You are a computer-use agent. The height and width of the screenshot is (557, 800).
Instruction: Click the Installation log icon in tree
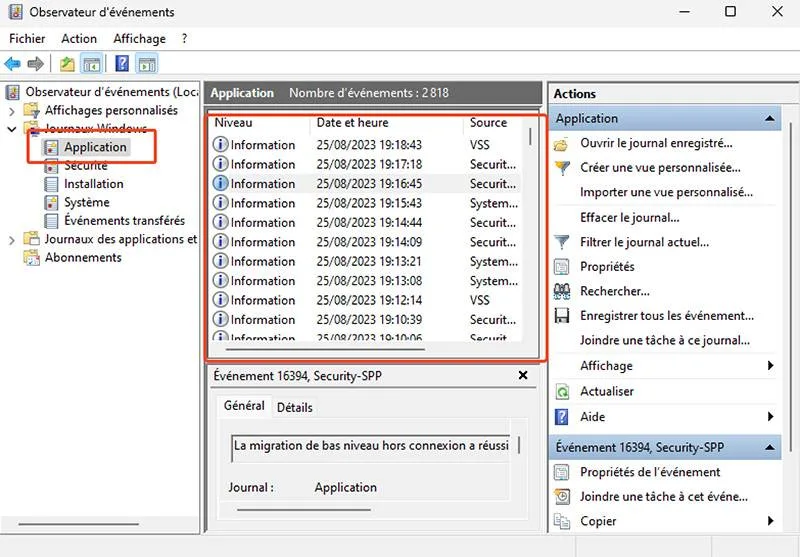pyautogui.click(x=51, y=184)
